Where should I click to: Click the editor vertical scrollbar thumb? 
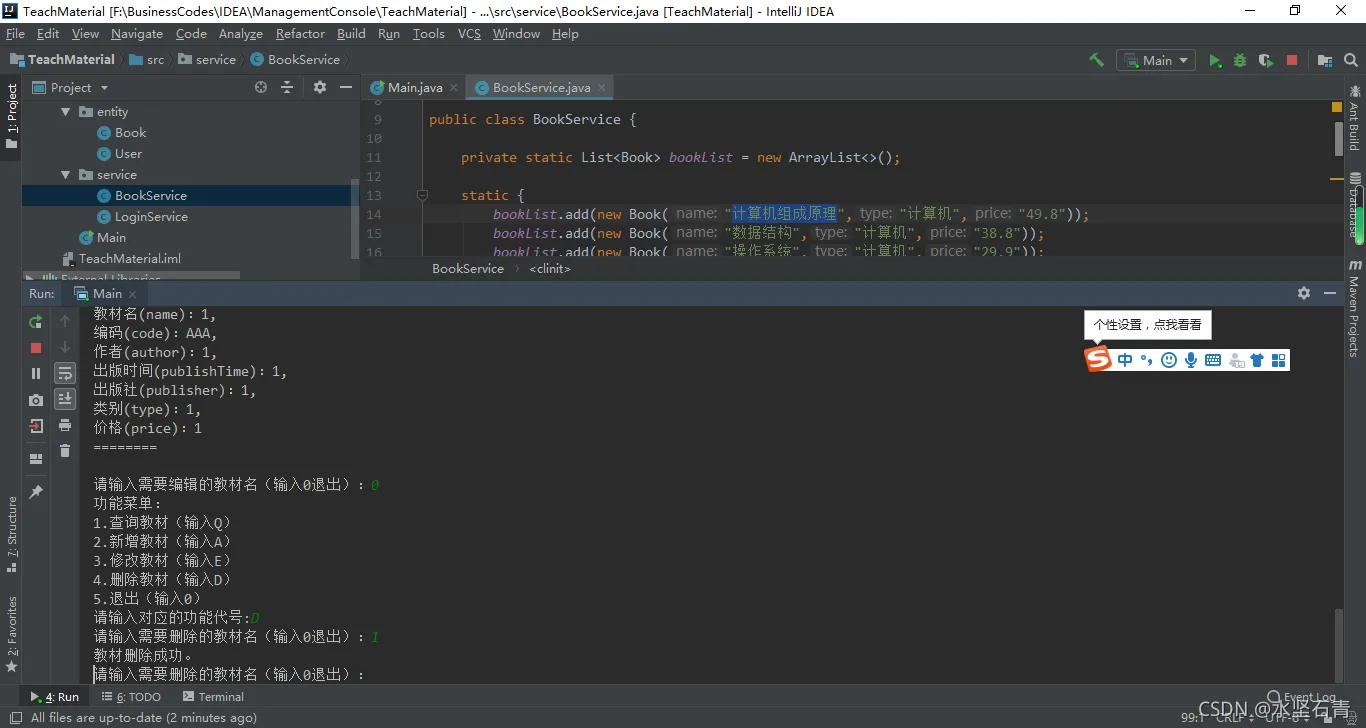point(1338,138)
